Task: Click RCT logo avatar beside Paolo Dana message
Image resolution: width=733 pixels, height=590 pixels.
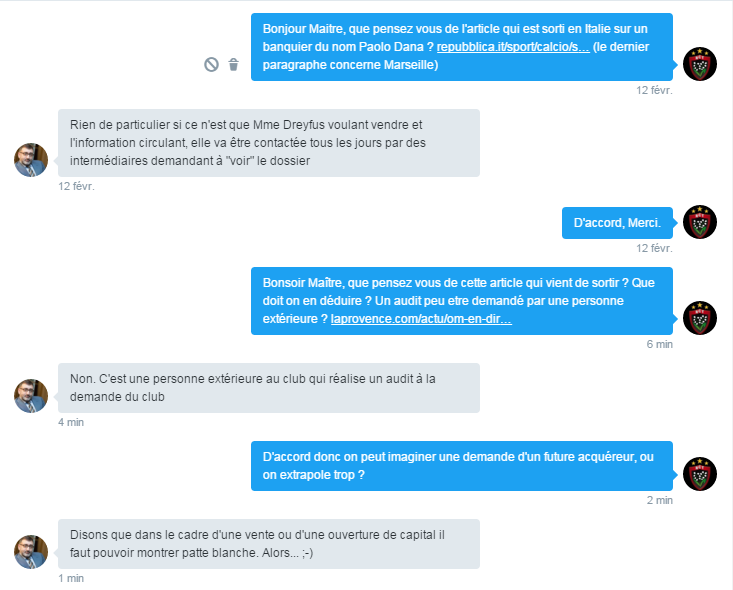Action: (700, 64)
